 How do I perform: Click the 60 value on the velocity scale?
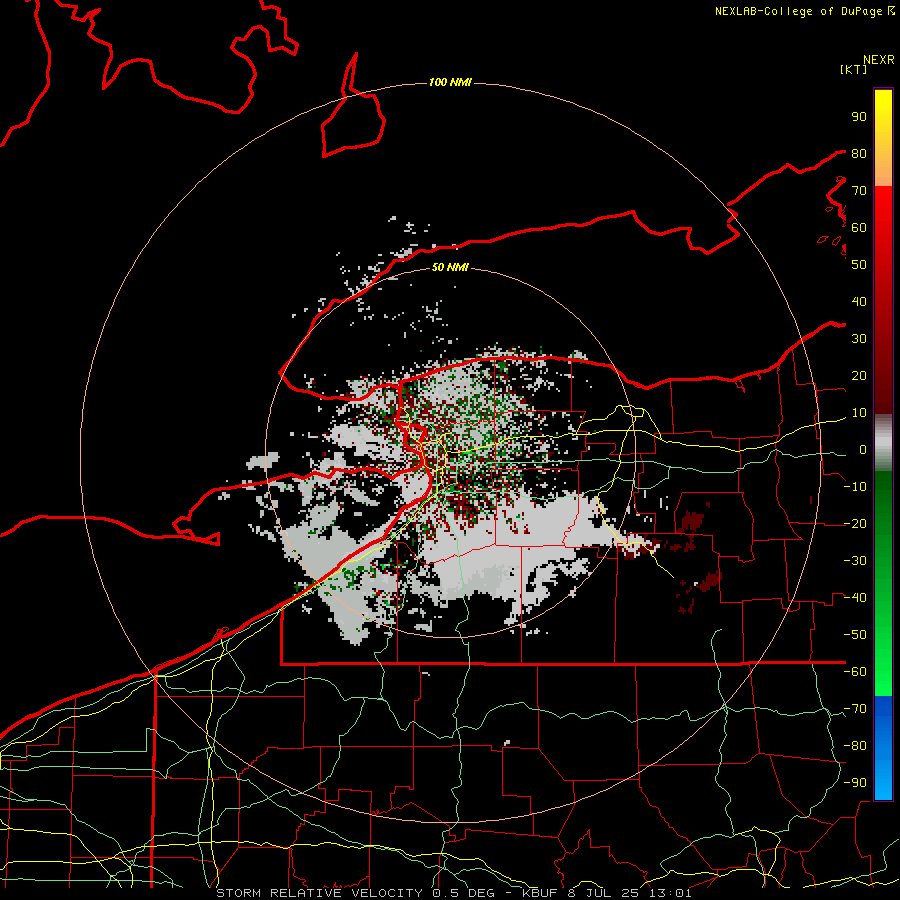click(x=859, y=227)
